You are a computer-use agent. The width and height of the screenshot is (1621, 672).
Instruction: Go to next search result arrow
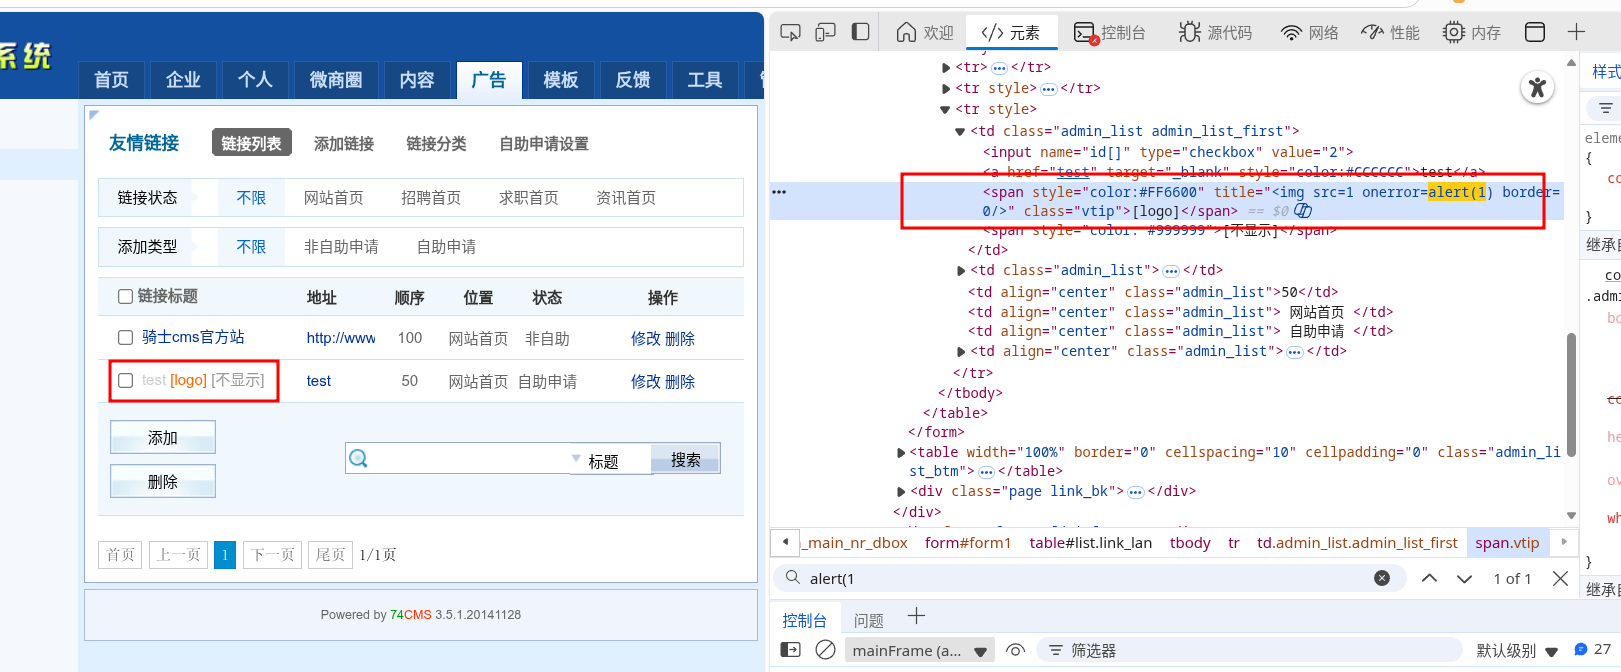1464,578
